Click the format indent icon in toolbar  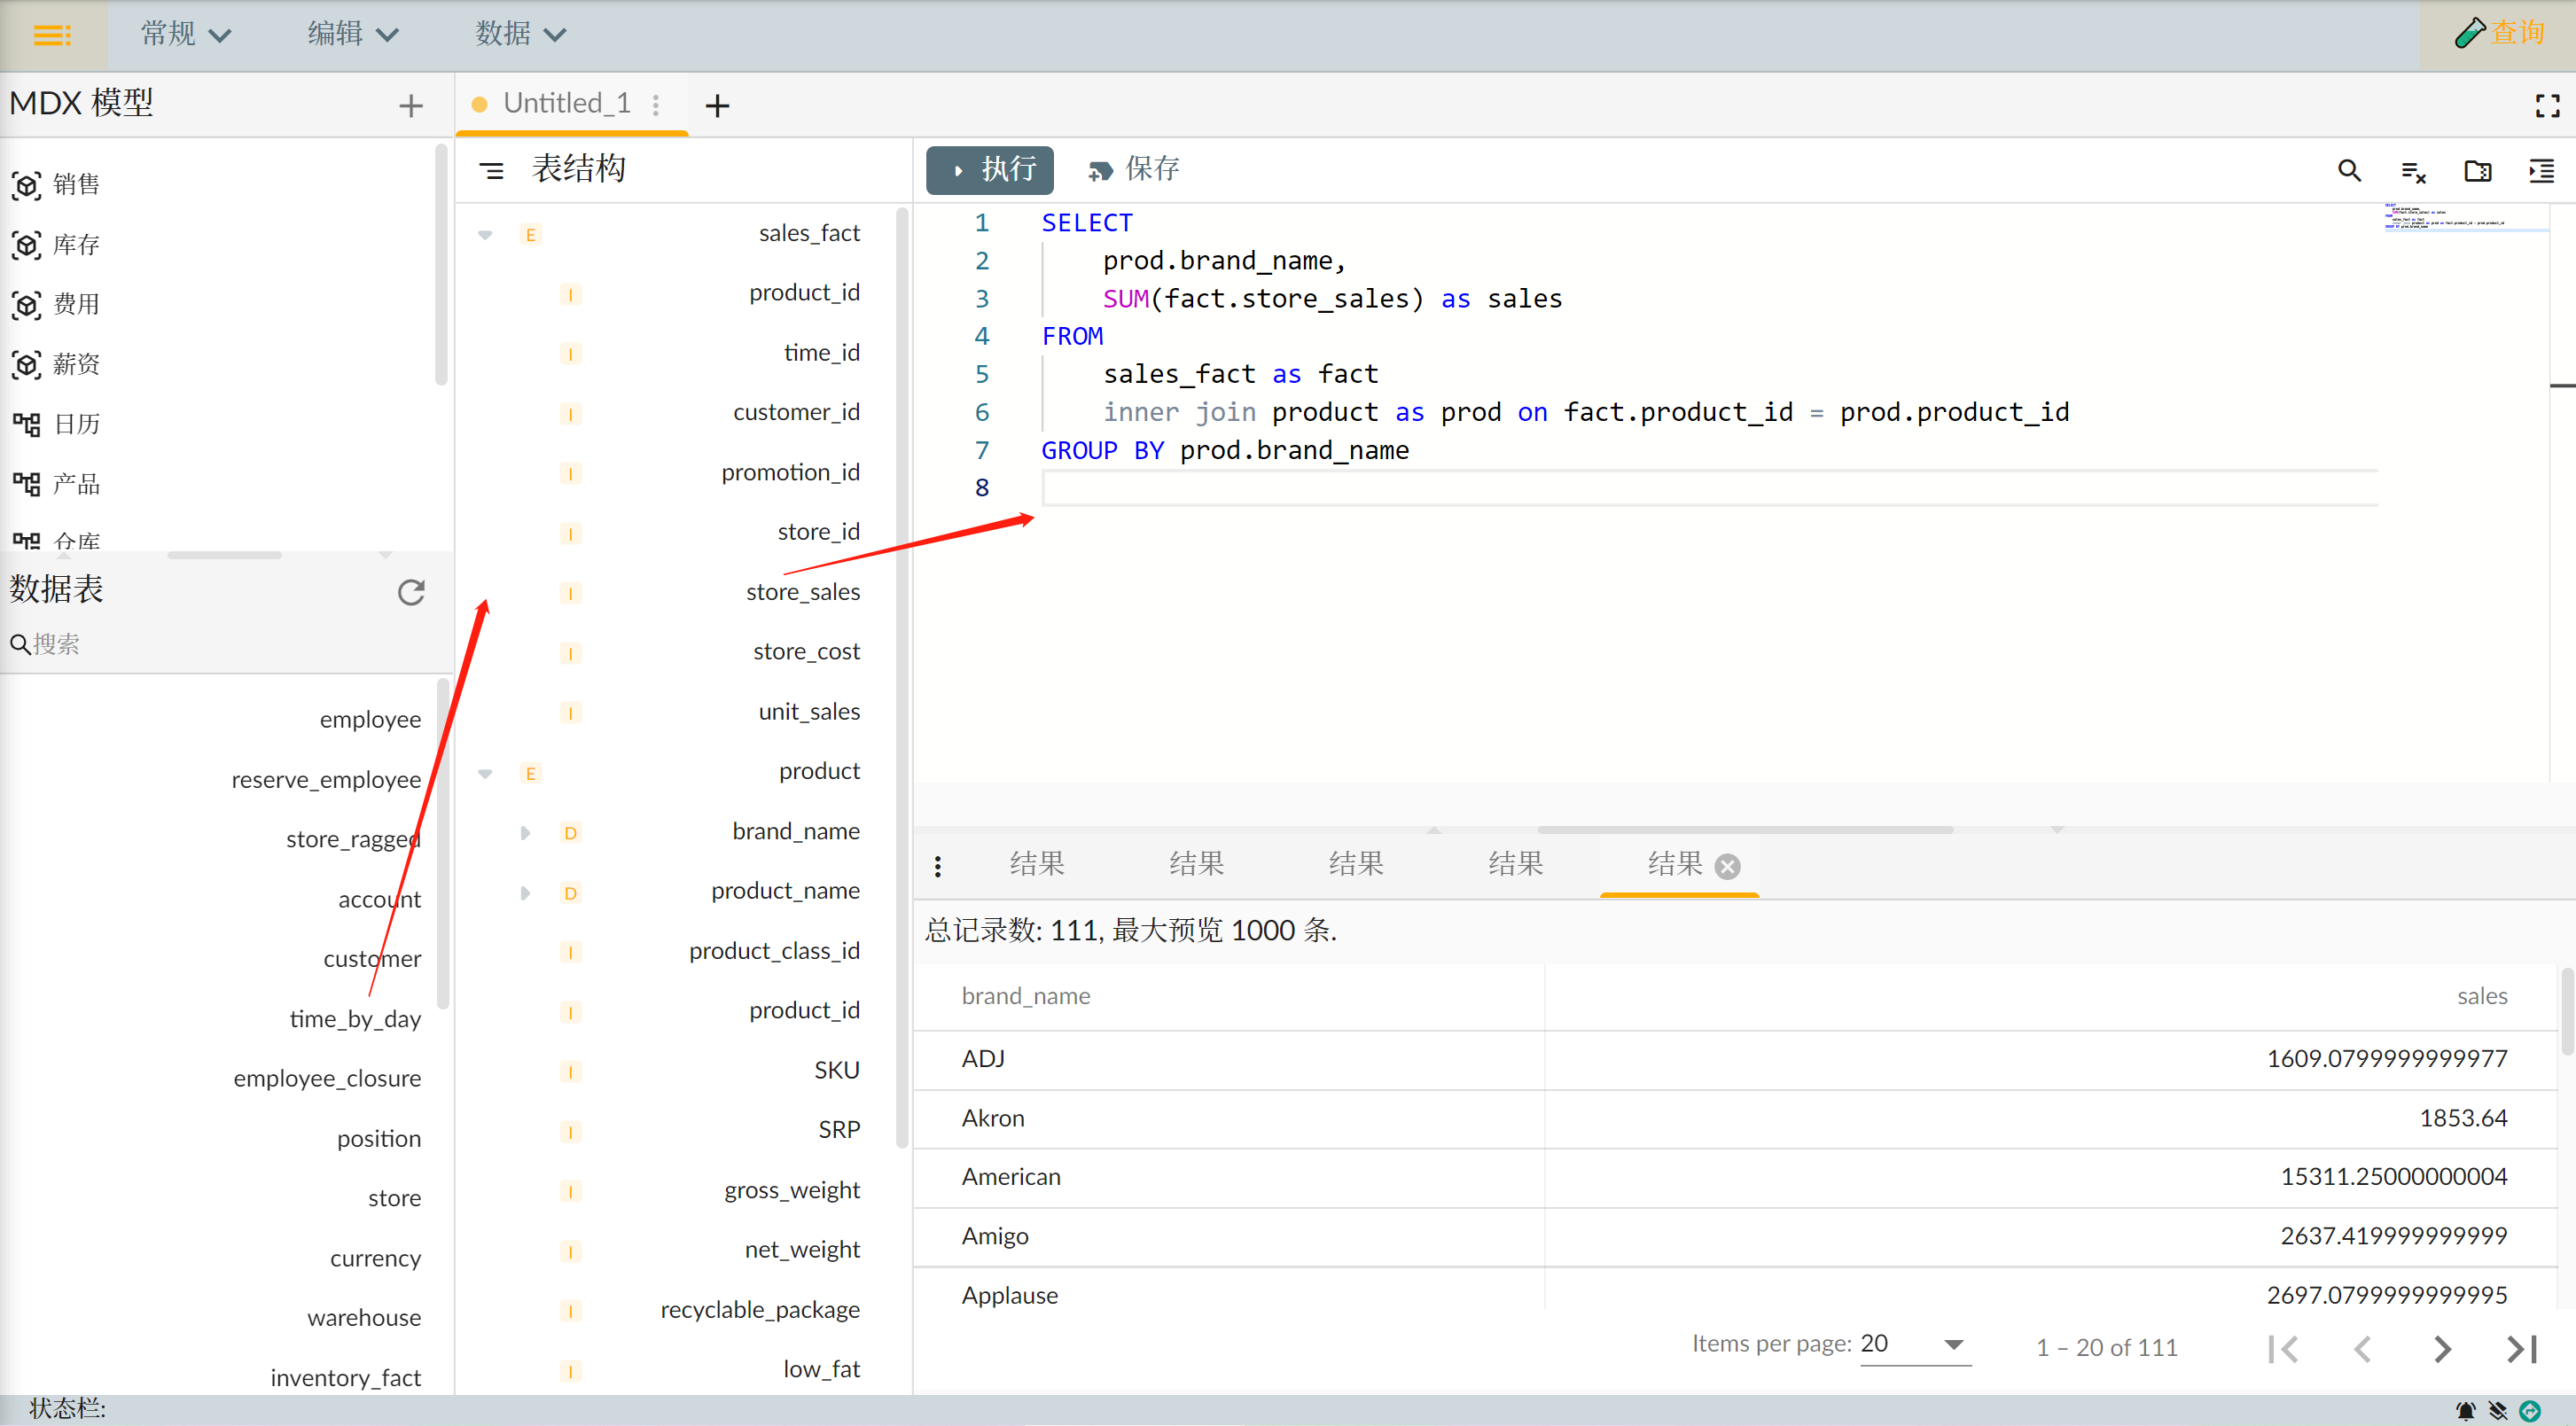tap(2541, 171)
